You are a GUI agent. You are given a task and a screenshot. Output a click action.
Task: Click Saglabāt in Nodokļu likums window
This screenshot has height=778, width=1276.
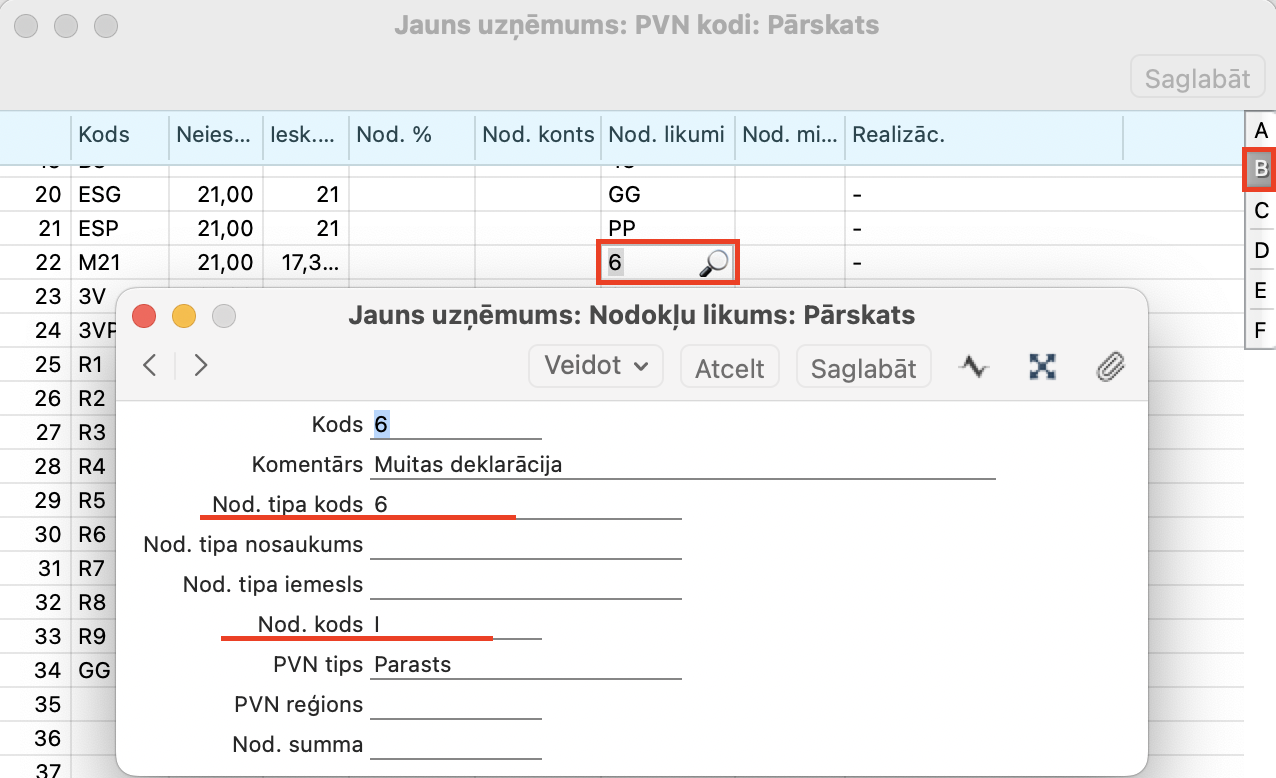tap(863, 367)
